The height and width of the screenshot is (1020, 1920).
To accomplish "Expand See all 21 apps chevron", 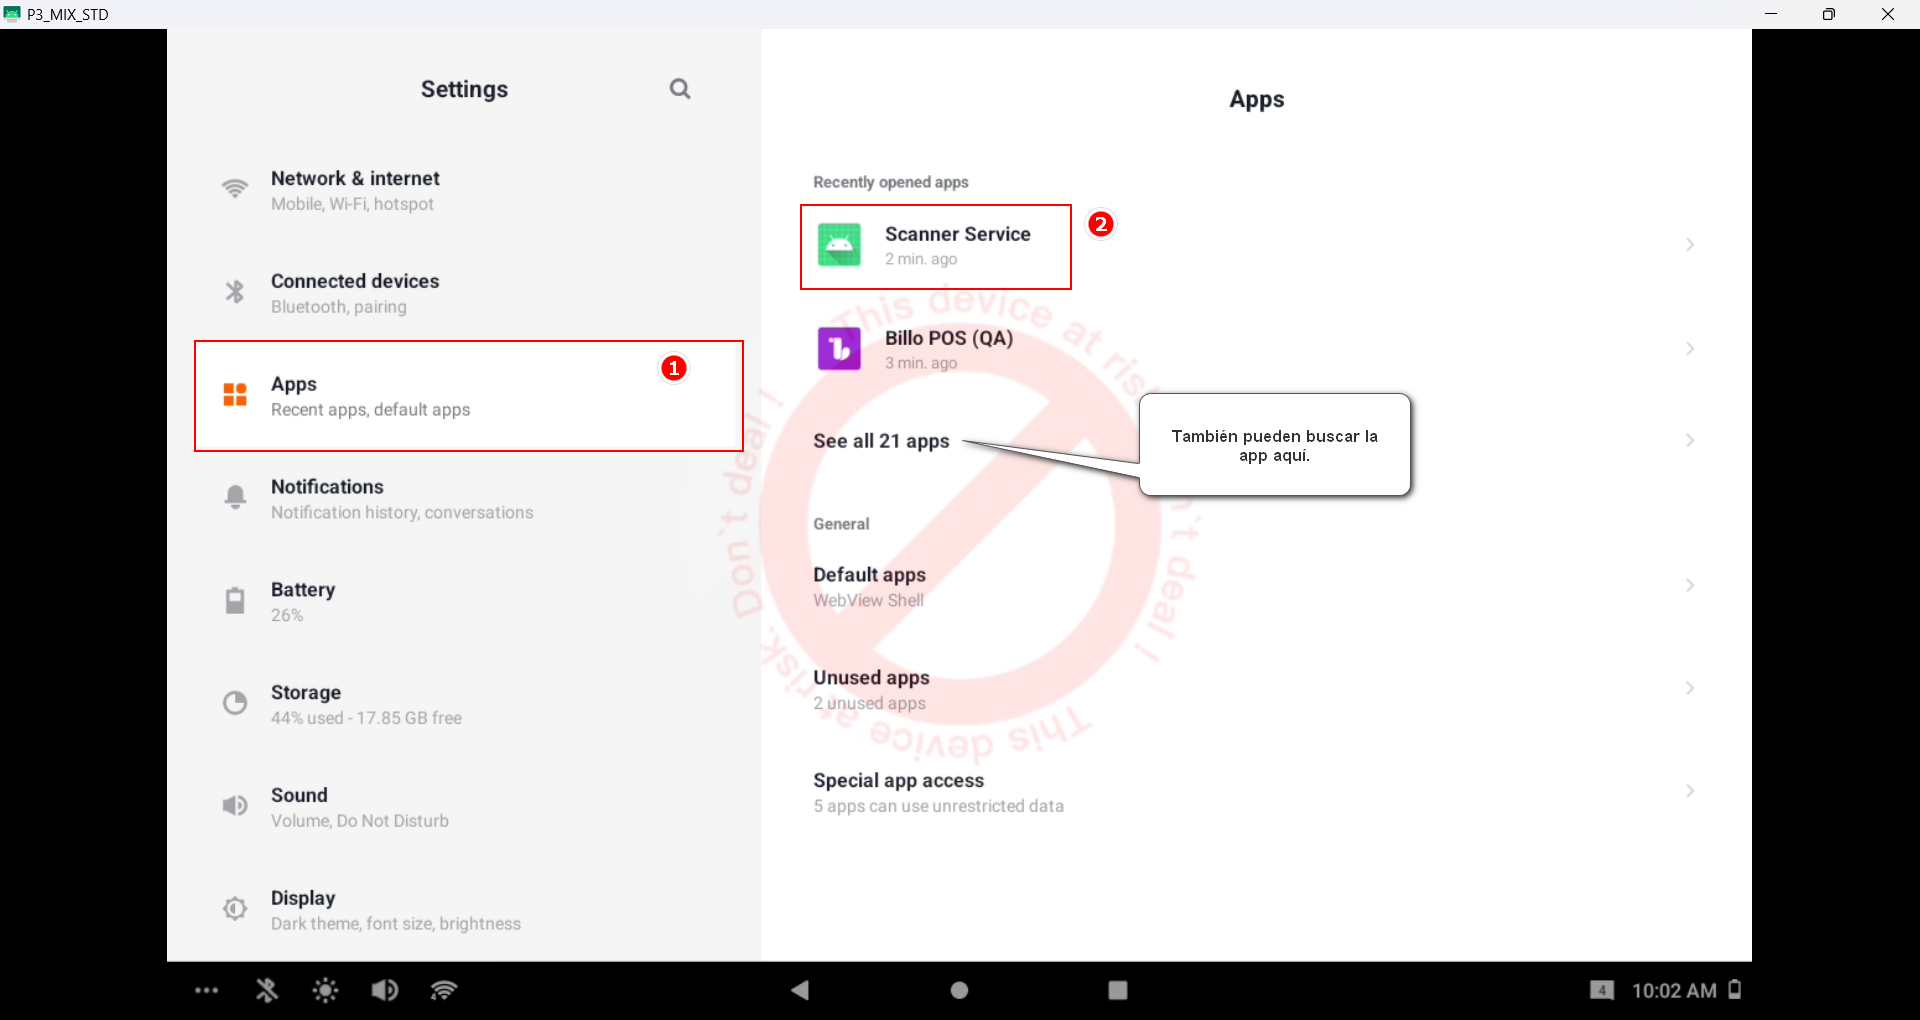I will tap(1689, 441).
